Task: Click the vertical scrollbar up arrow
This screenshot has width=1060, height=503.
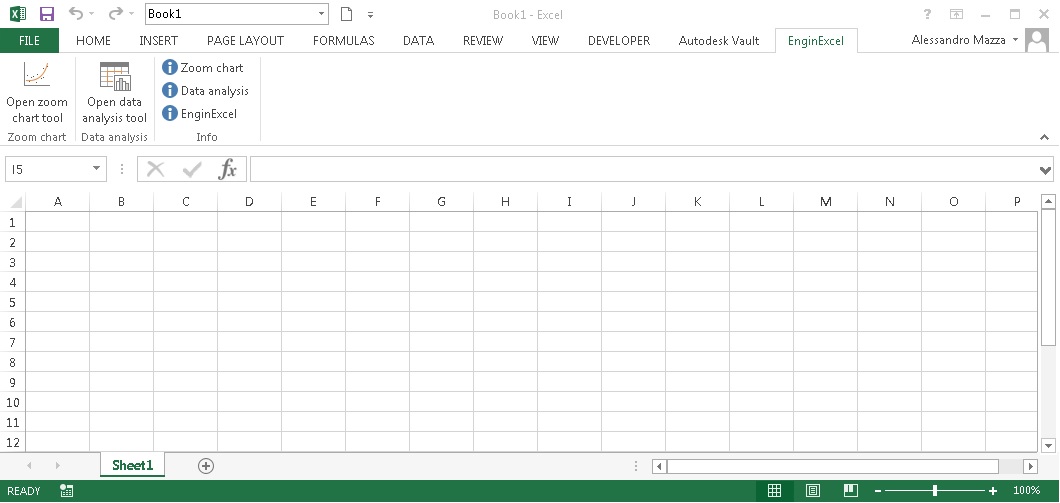Action: [x=1048, y=201]
